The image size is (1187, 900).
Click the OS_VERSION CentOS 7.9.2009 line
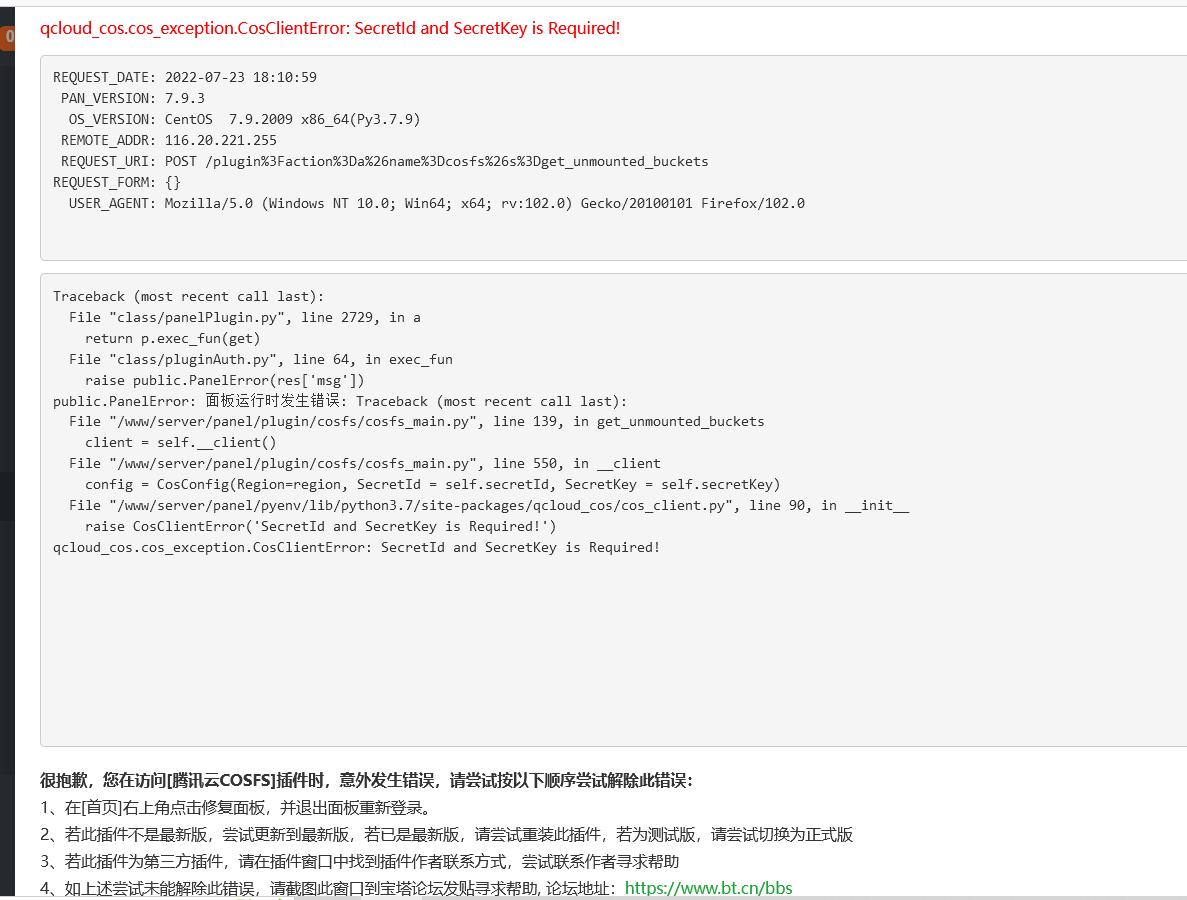tap(244, 120)
